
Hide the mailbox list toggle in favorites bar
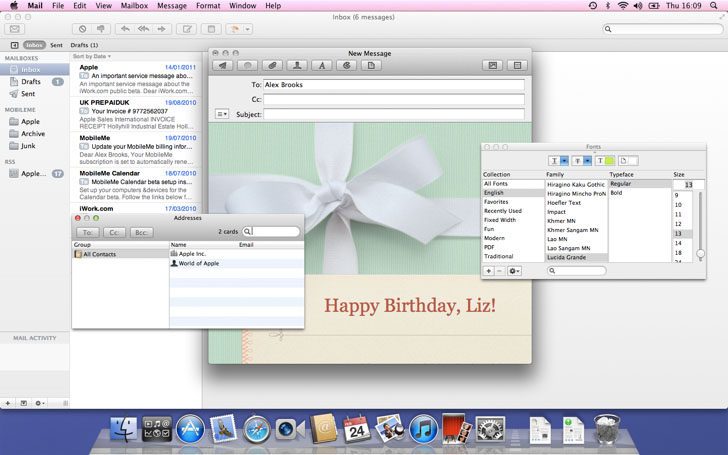(14, 45)
